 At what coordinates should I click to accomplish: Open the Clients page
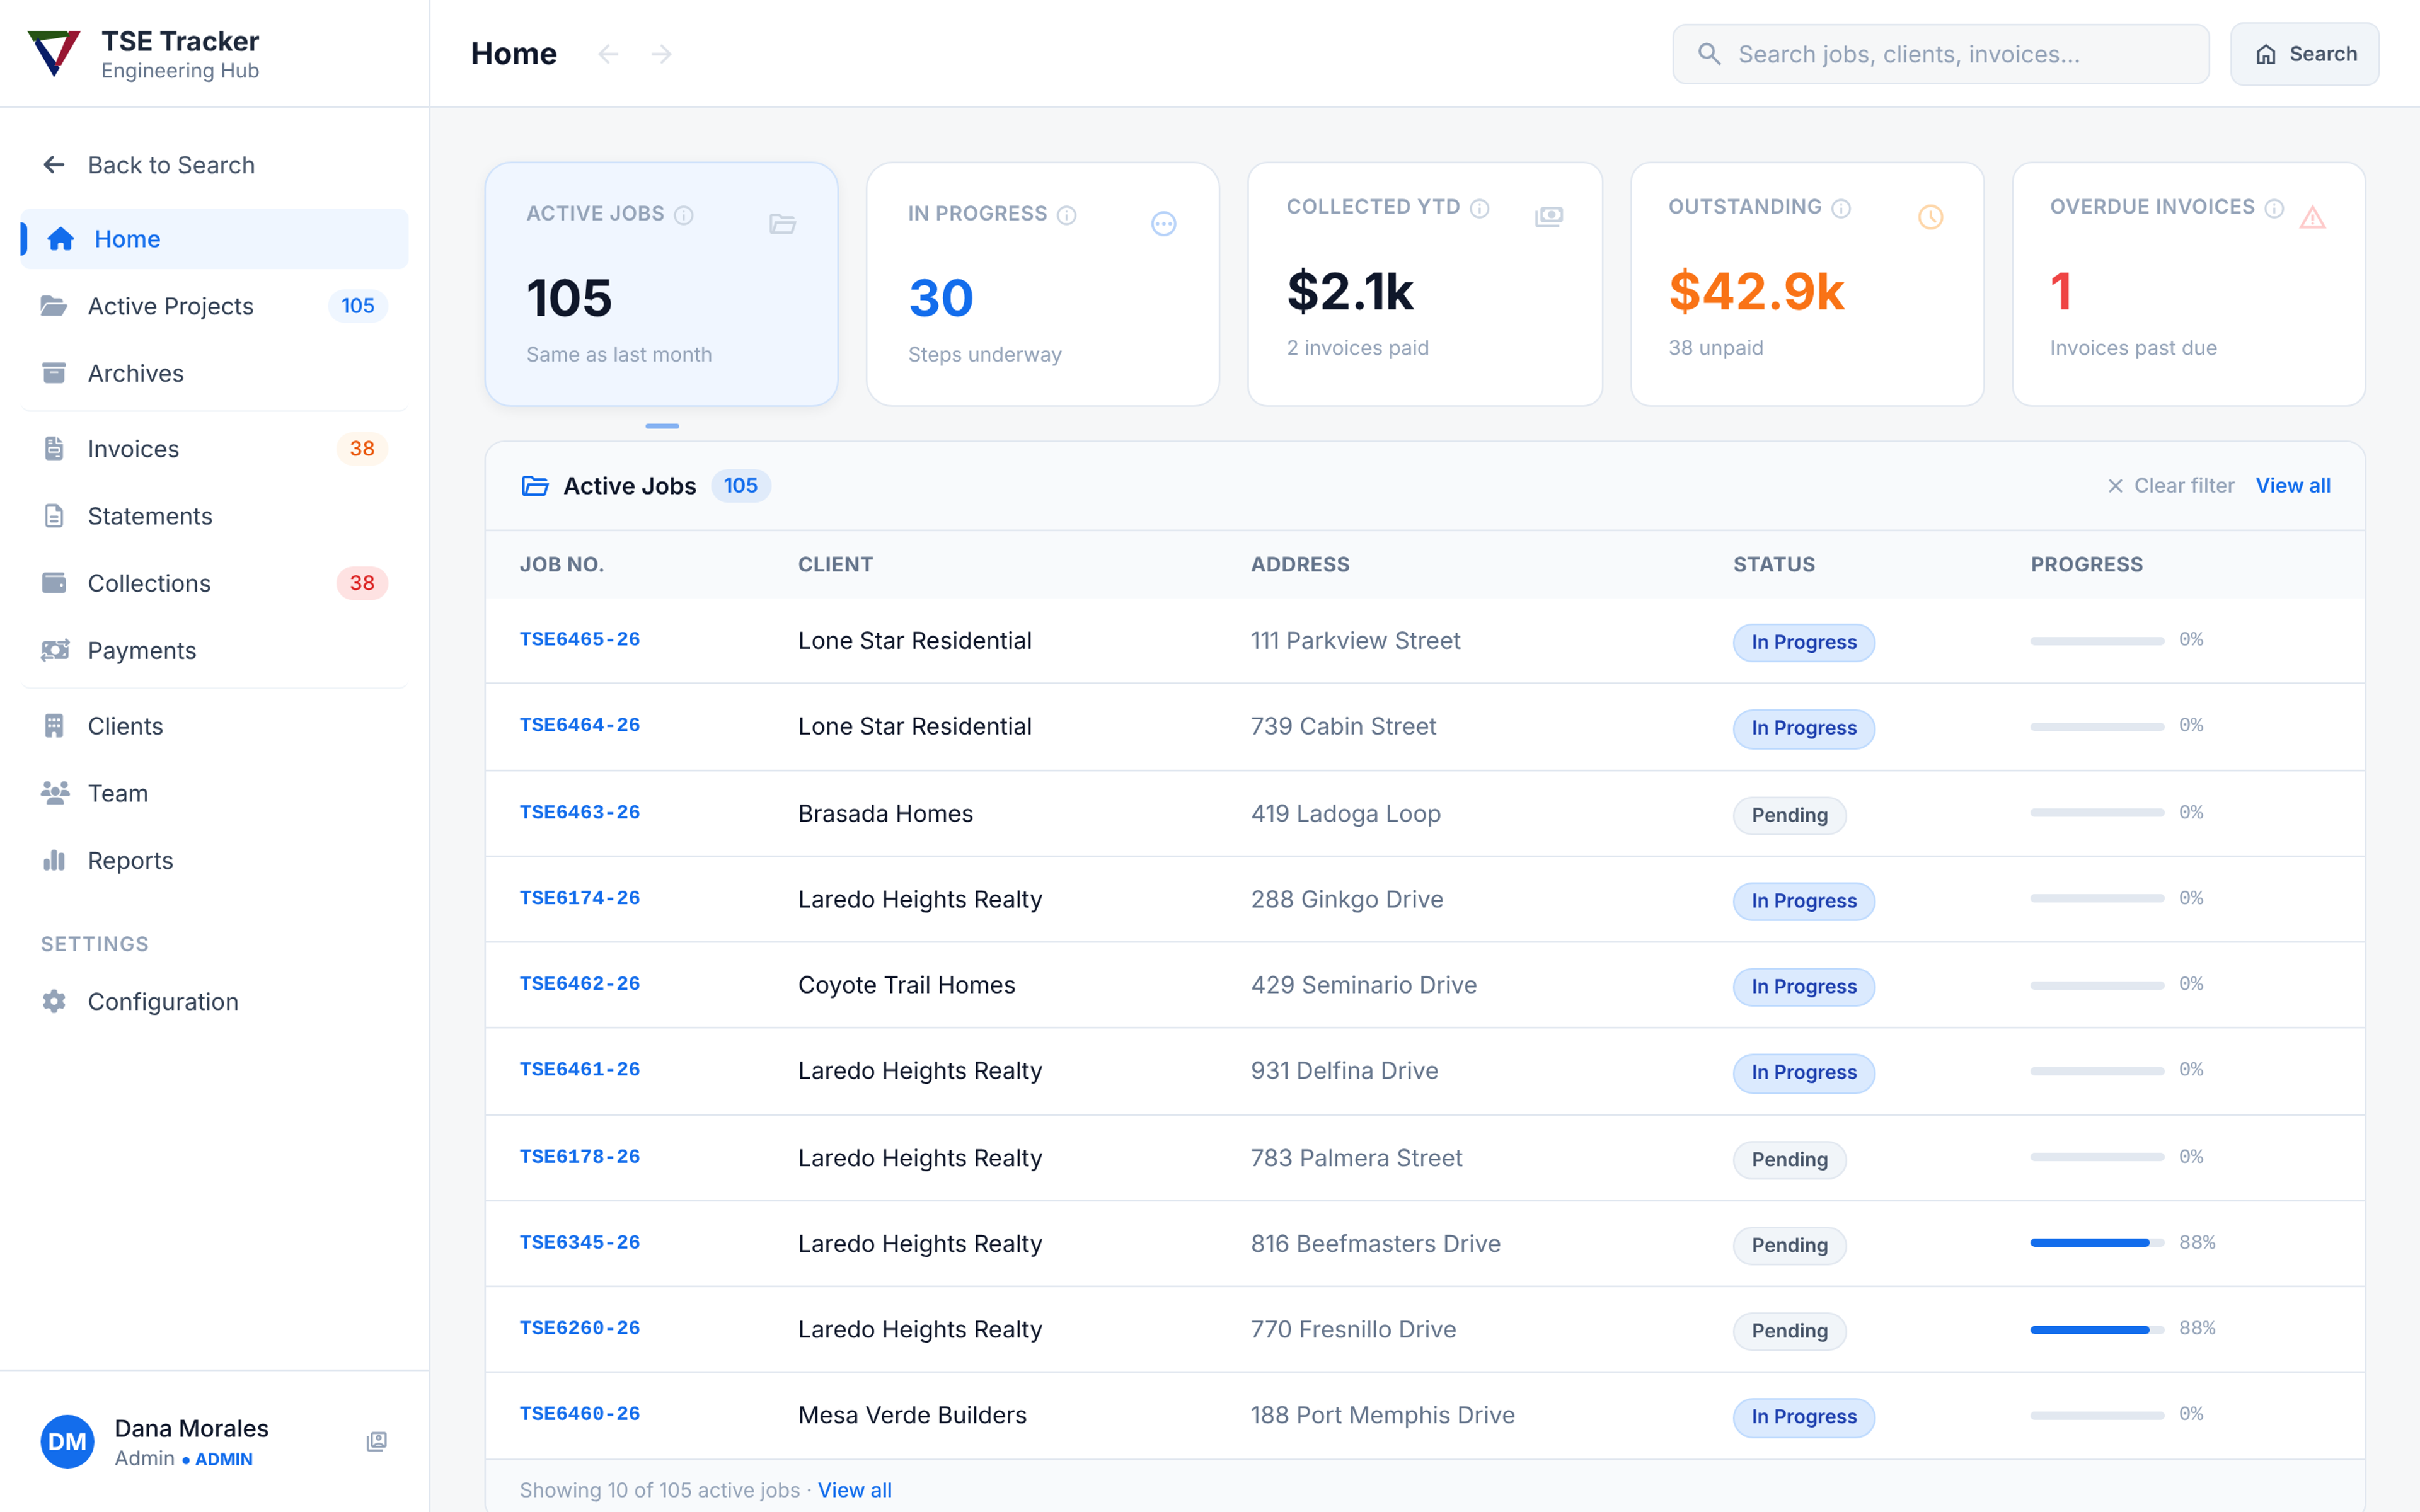coord(214,726)
